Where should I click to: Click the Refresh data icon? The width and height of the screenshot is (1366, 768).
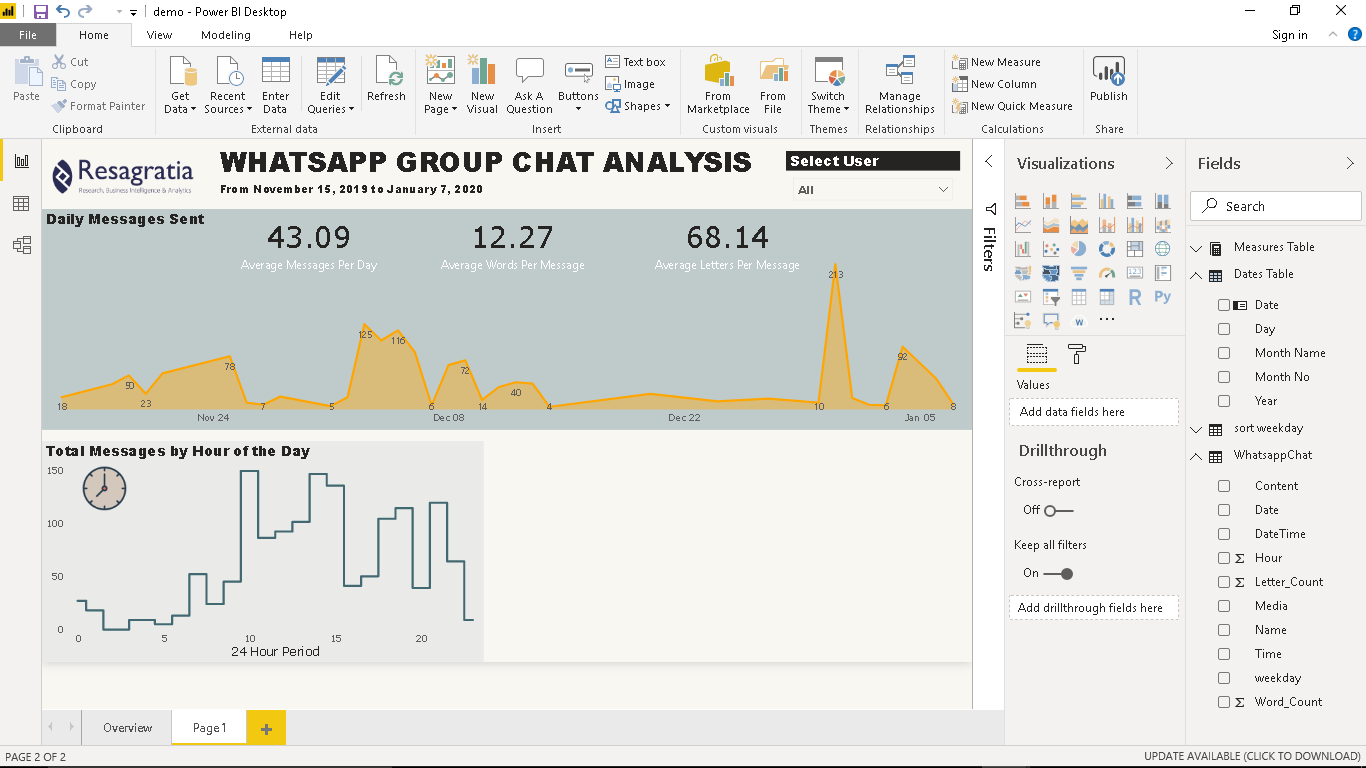pos(386,78)
